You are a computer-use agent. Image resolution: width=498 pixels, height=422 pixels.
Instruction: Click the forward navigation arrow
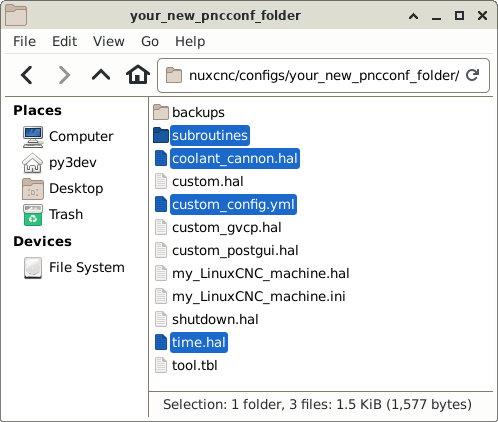pos(64,75)
